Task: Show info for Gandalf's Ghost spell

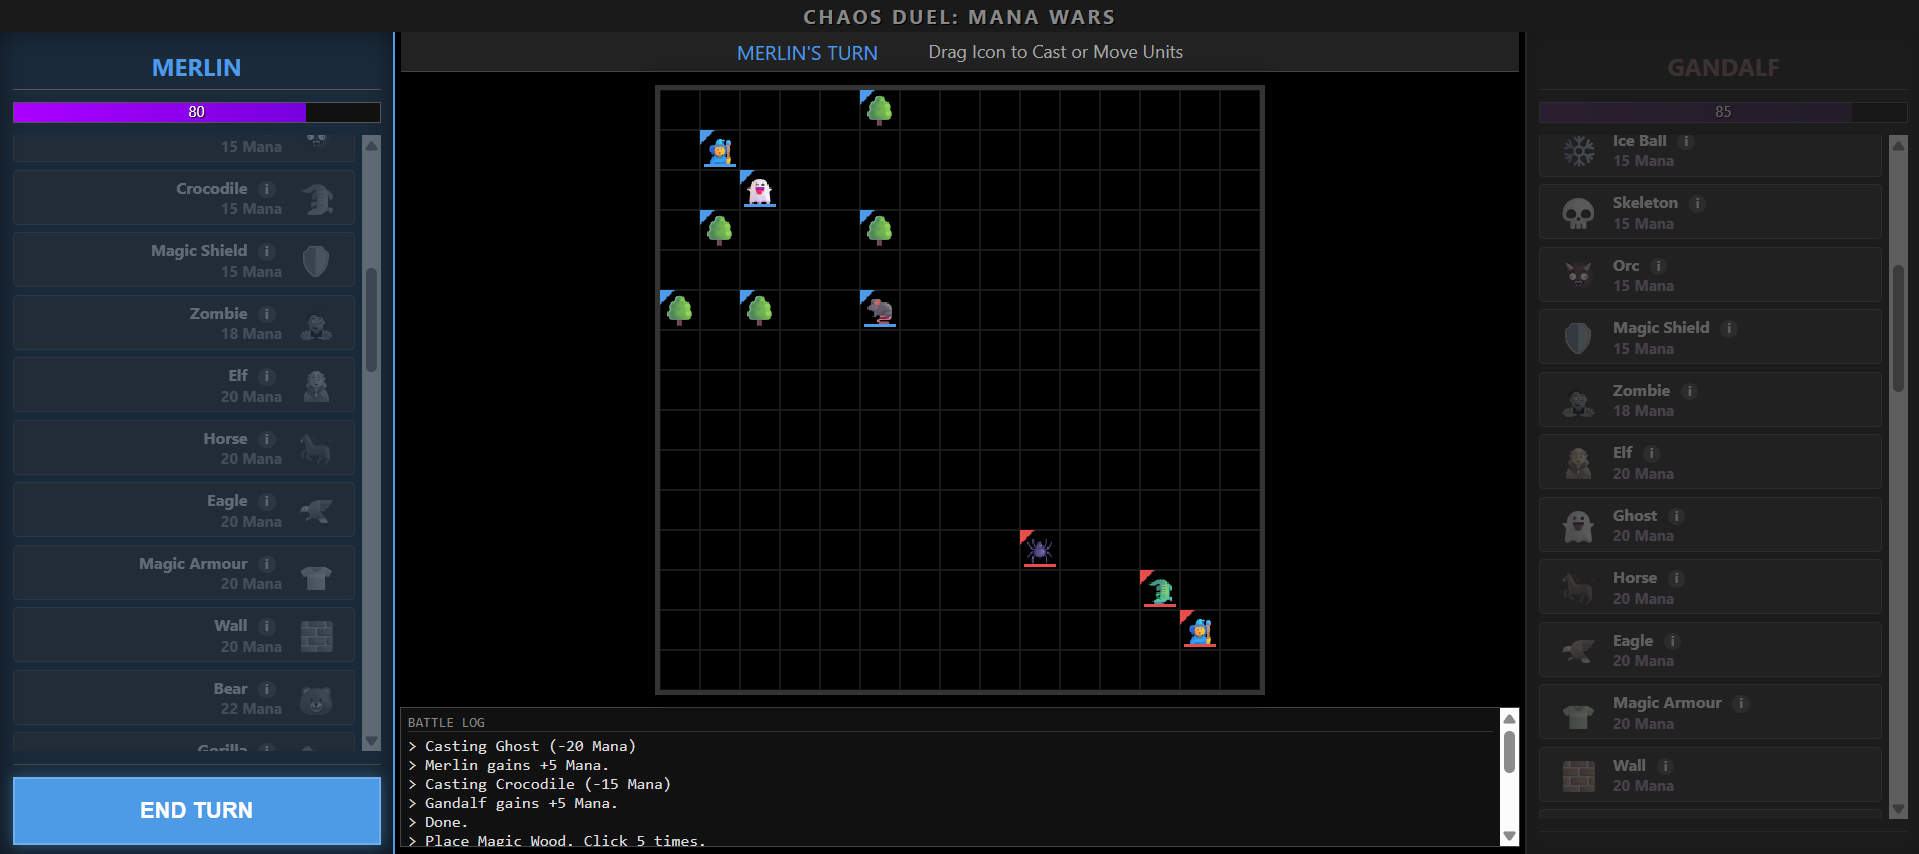Action: click(1677, 516)
